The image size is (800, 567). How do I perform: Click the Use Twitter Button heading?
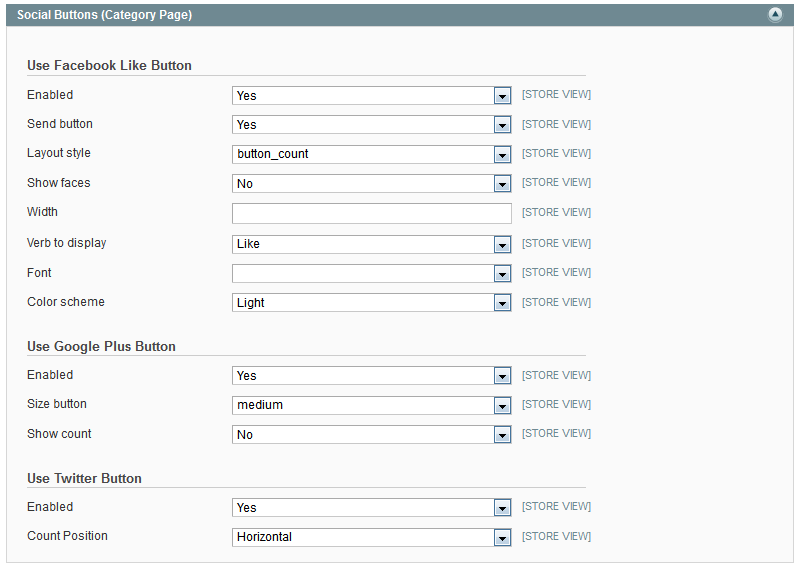tap(84, 479)
